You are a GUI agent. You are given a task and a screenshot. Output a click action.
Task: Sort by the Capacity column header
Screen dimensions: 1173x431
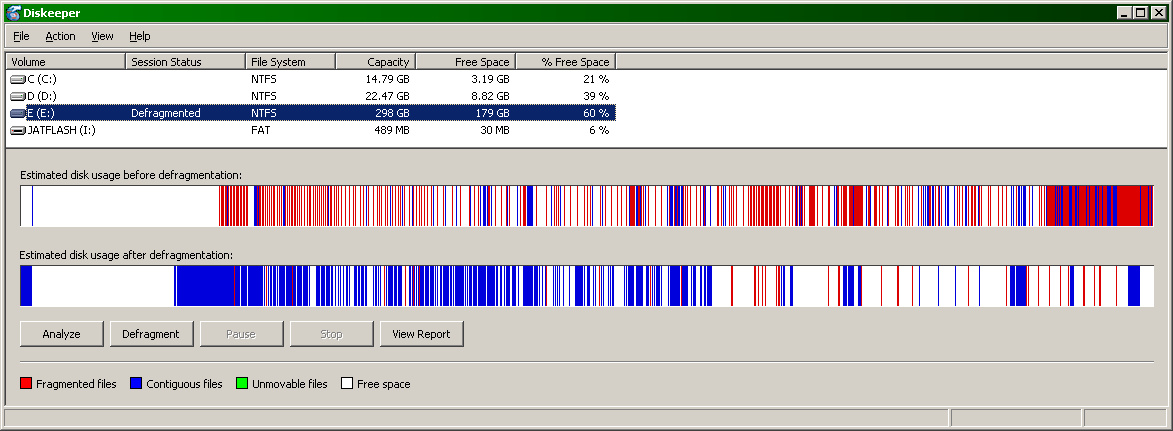click(x=376, y=61)
